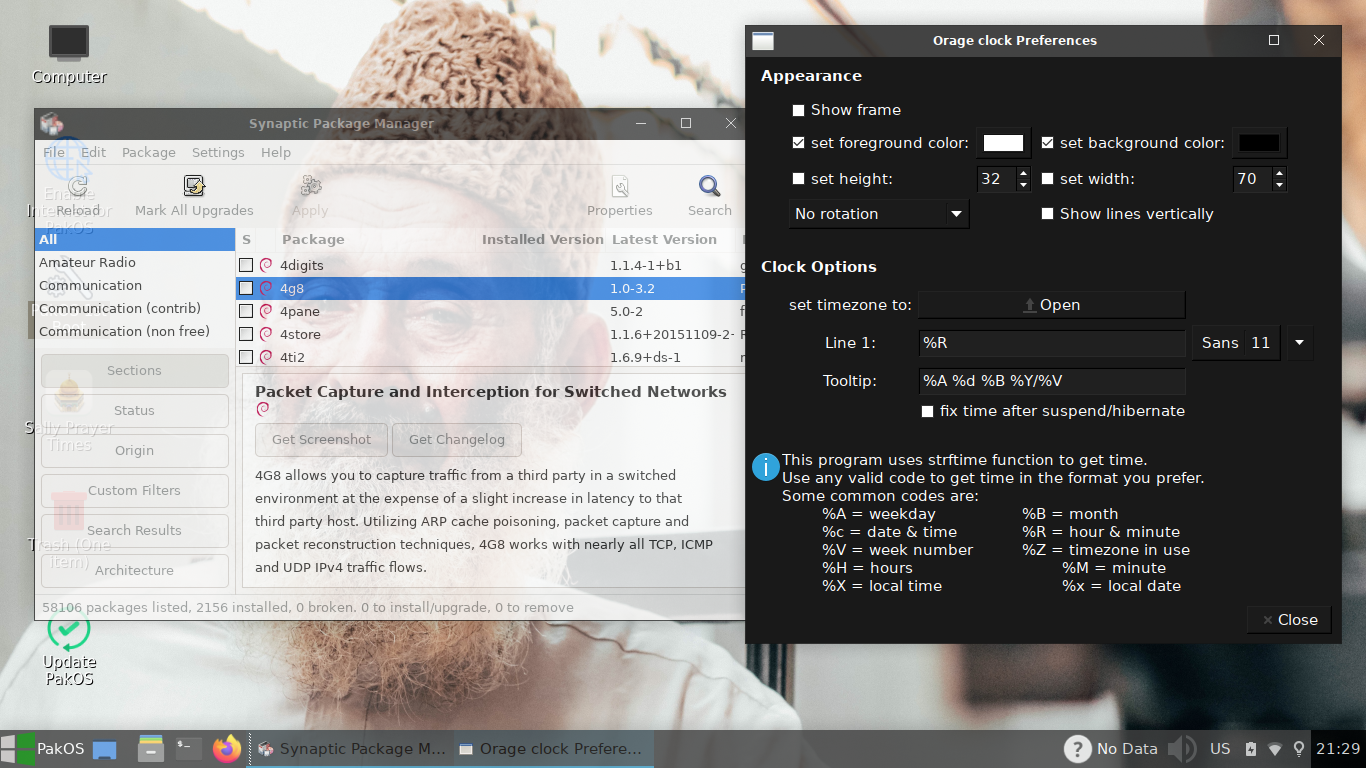
Task: Click the volume speaker icon in tray
Action: click(x=1182, y=749)
